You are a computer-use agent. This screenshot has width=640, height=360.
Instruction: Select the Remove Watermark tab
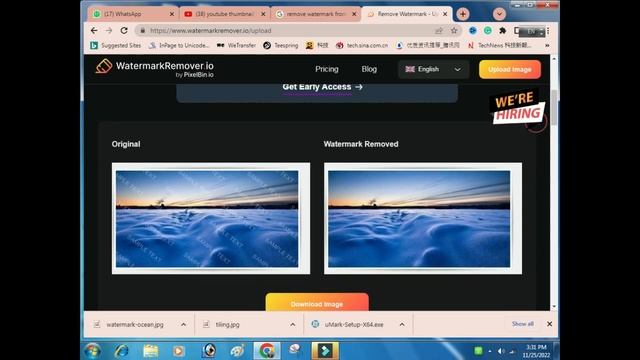tap(406, 14)
